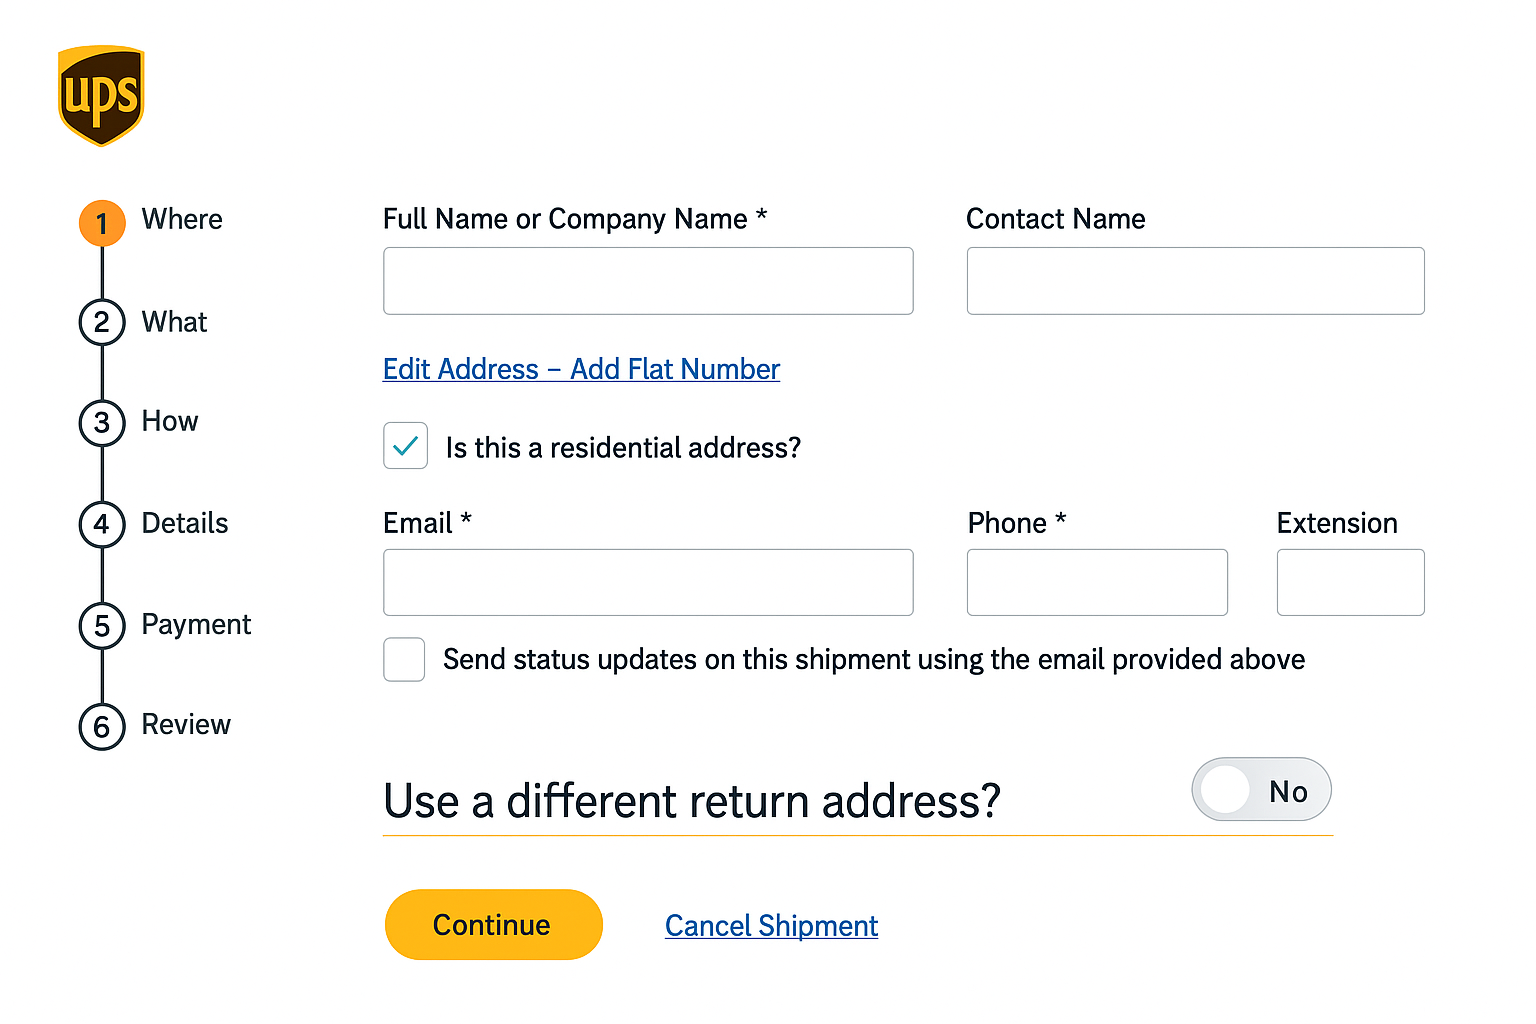Click step 3 circle icon for How
Screen dimensions: 1536x1024
pos(102,422)
